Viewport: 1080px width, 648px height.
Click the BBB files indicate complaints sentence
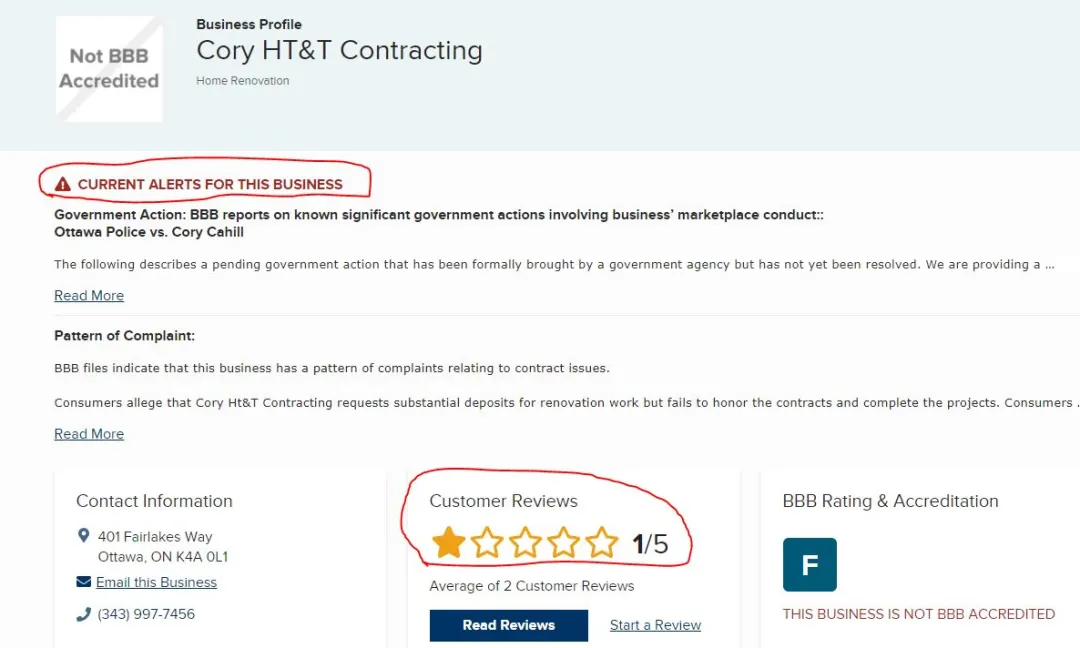[332, 368]
